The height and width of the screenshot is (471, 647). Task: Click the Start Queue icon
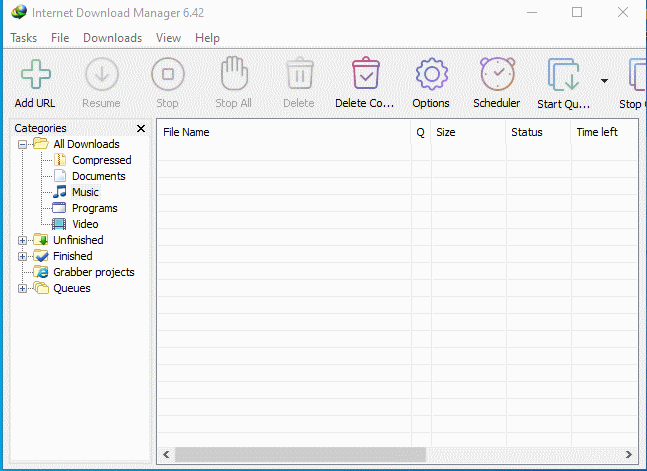563,74
